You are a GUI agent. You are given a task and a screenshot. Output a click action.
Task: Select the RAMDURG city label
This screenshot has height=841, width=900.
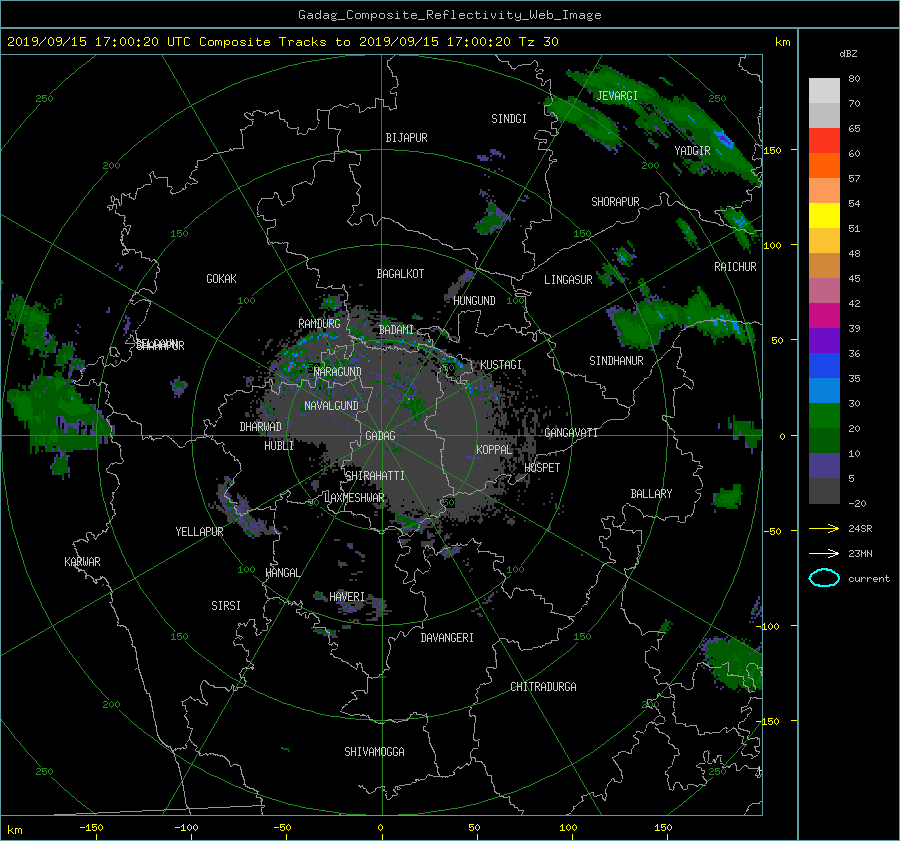(x=319, y=324)
